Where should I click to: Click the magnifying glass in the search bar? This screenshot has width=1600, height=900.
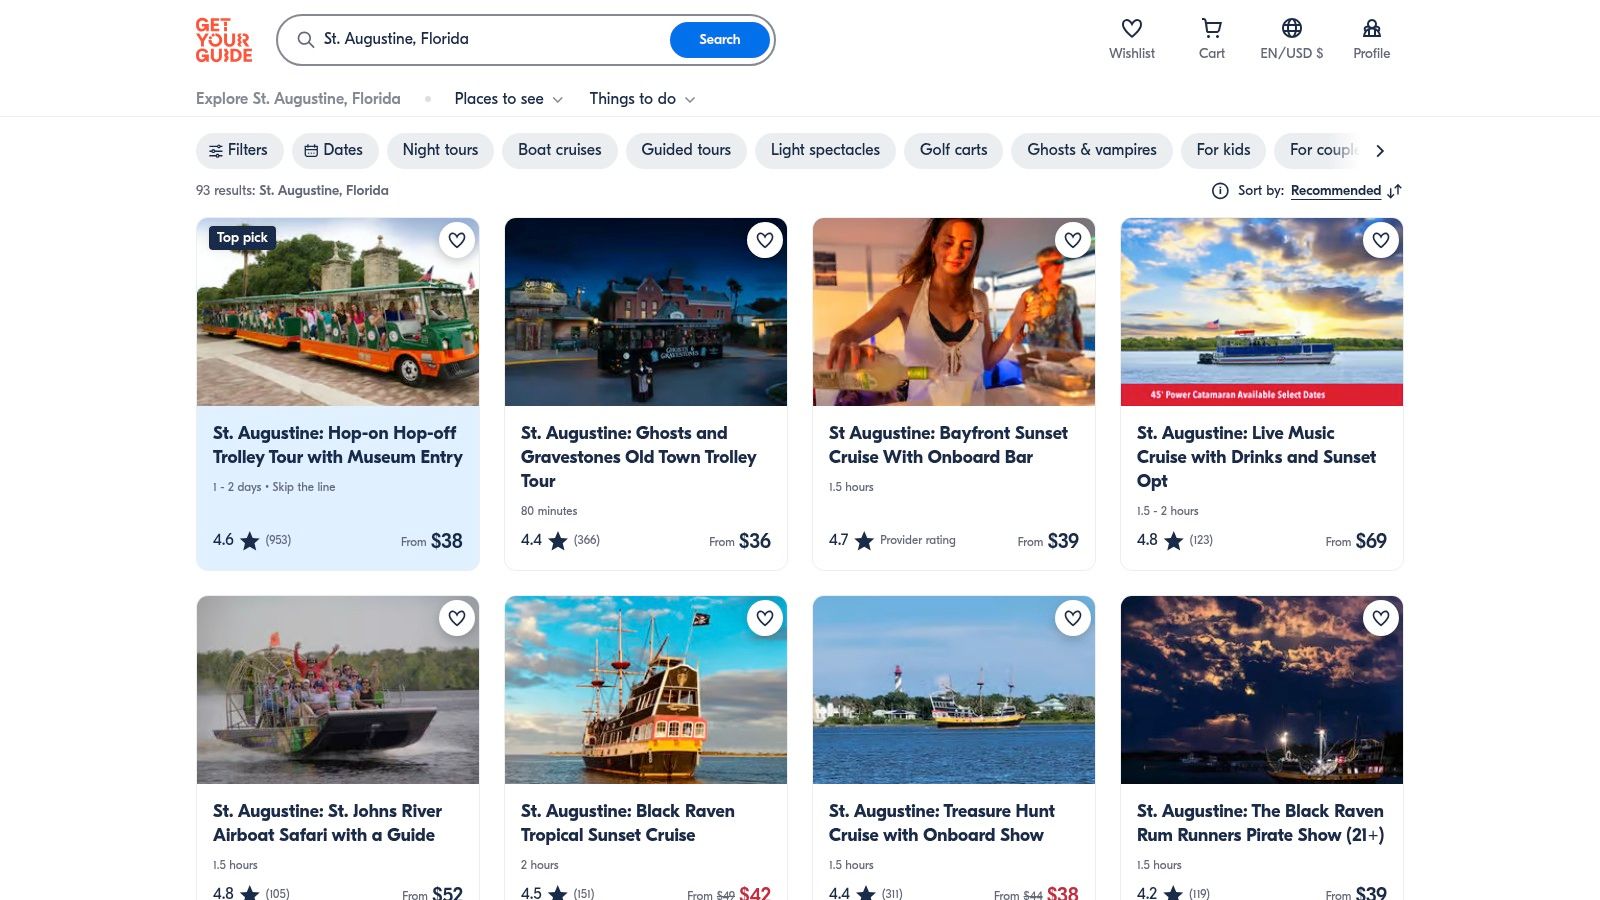point(305,40)
